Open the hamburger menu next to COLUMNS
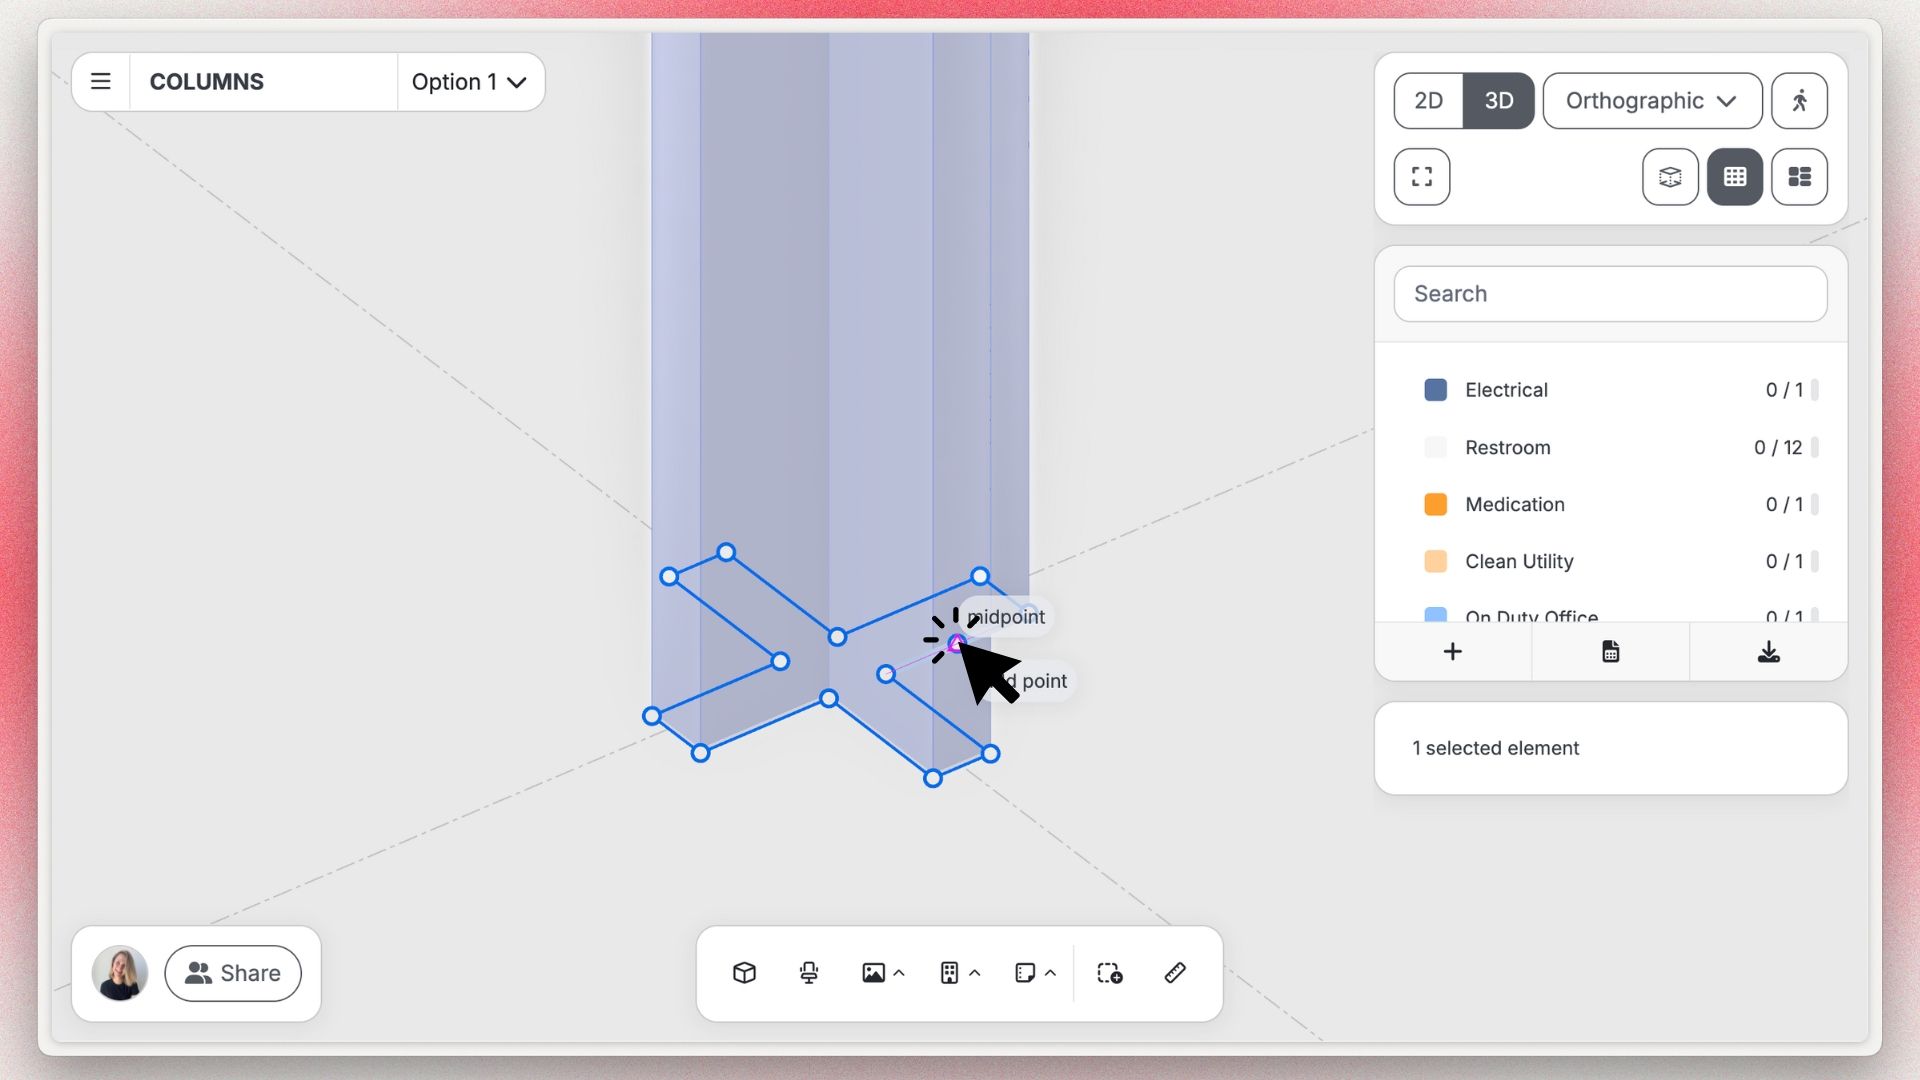1920x1080 pixels. tap(100, 82)
